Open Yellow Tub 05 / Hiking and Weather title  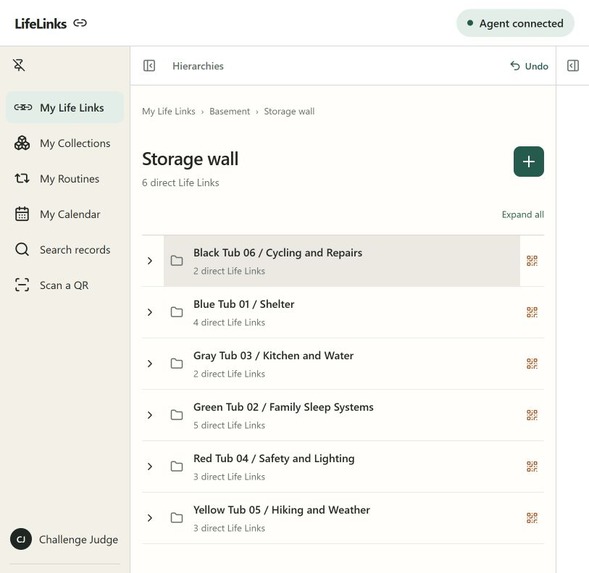click(x=281, y=510)
